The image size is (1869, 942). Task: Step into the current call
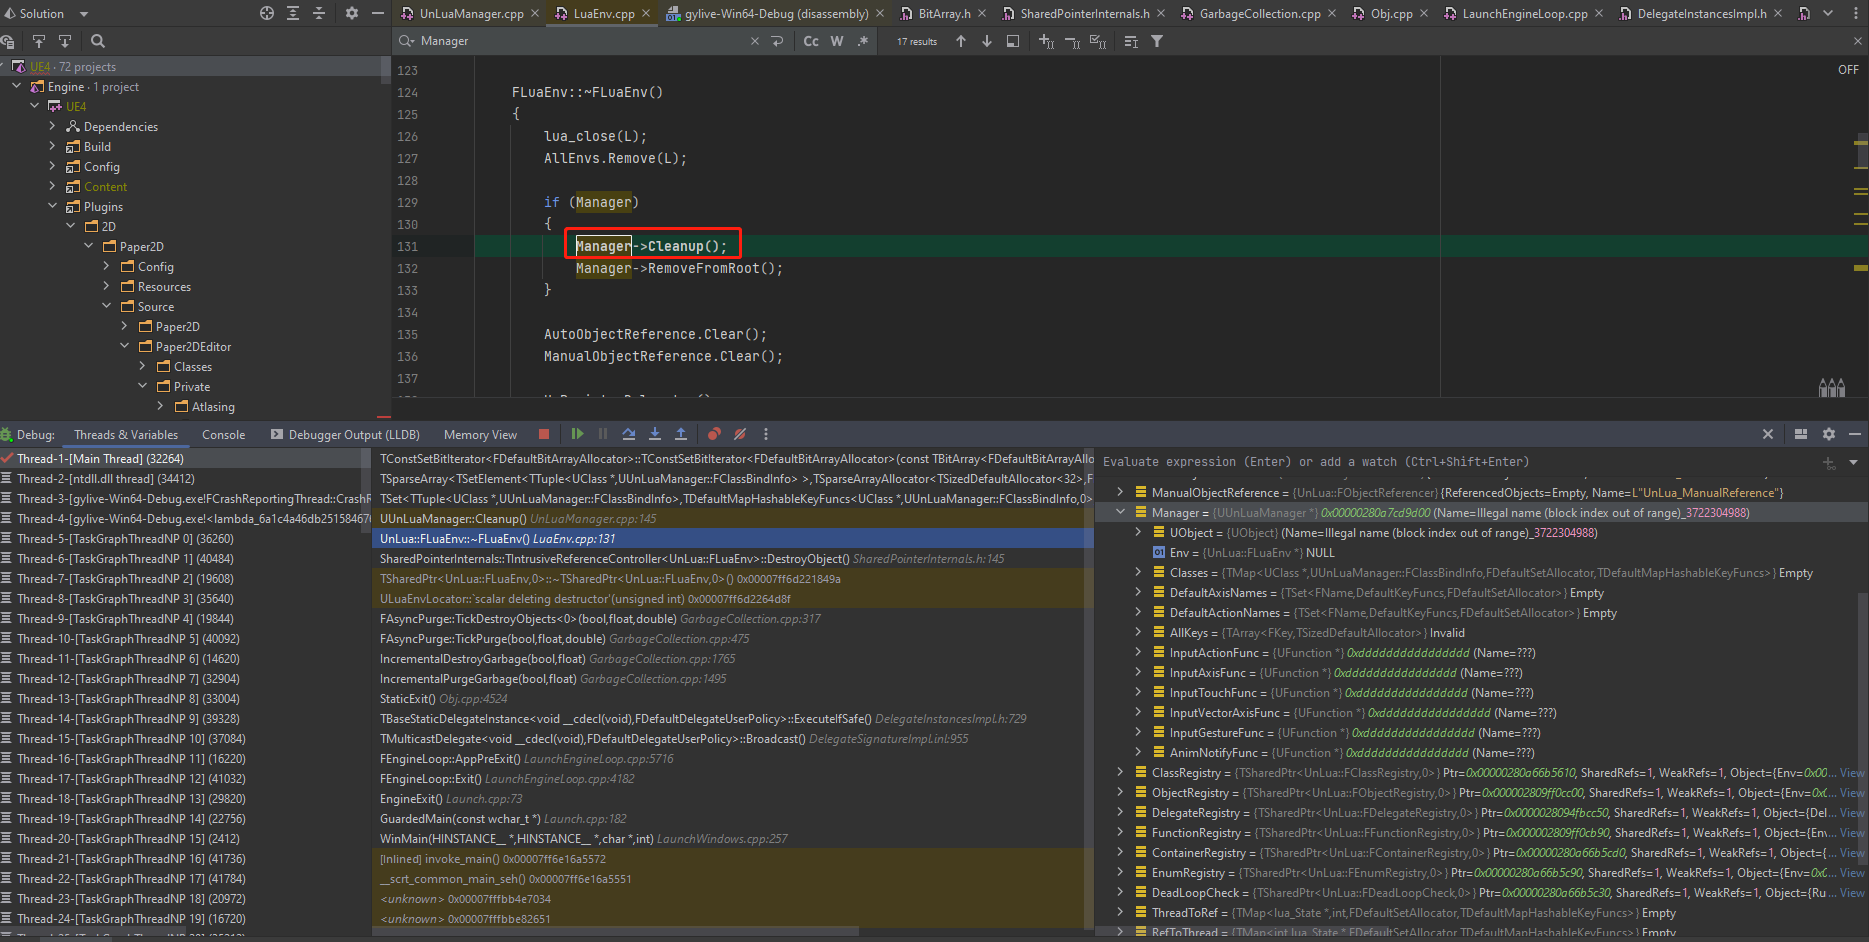pyautogui.click(x=654, y=434)
